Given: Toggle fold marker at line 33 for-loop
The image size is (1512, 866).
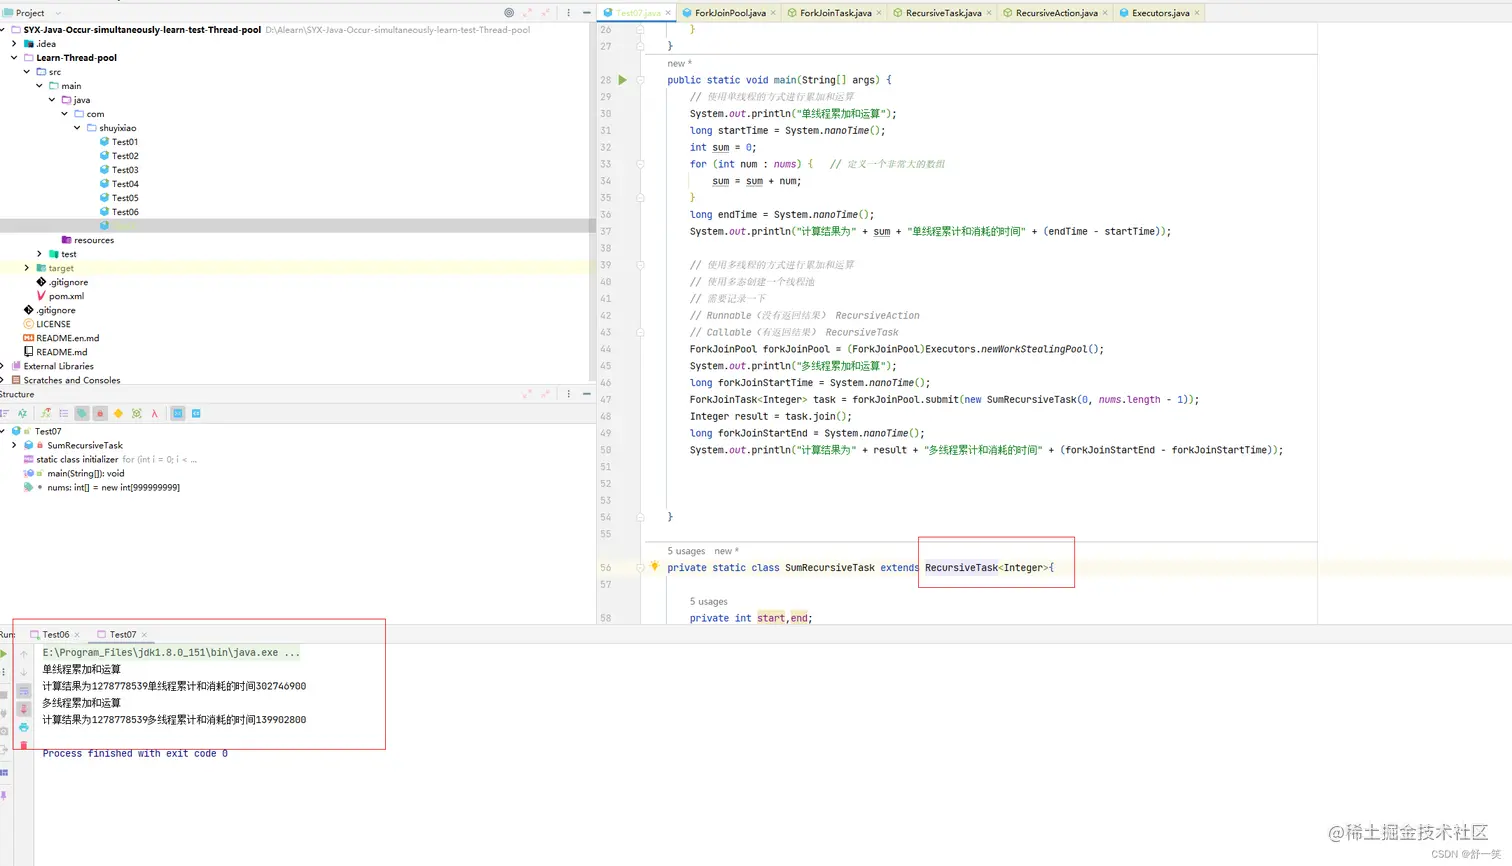Looking at the screenshot, I should (640, 164).
